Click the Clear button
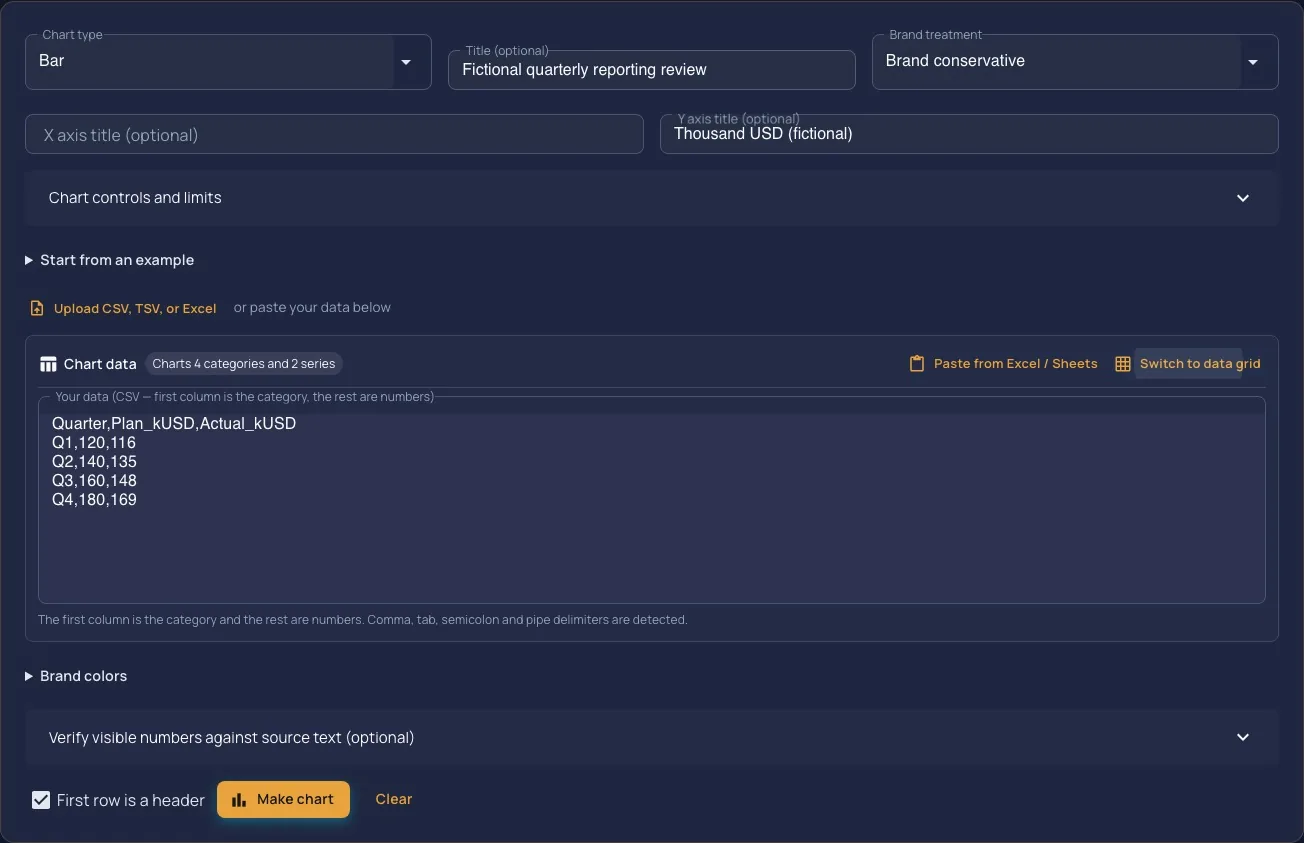This screenshot has width=1304, height=843. [394, 799]
